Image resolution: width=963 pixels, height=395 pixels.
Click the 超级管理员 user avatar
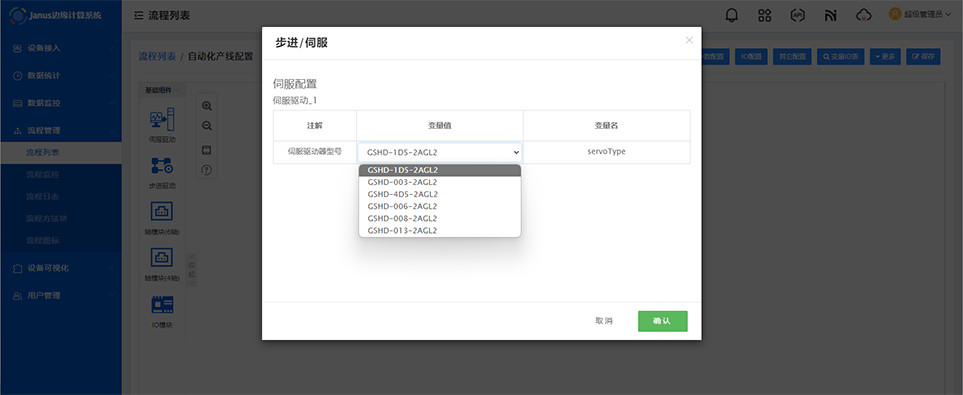[x=895, y=14]
